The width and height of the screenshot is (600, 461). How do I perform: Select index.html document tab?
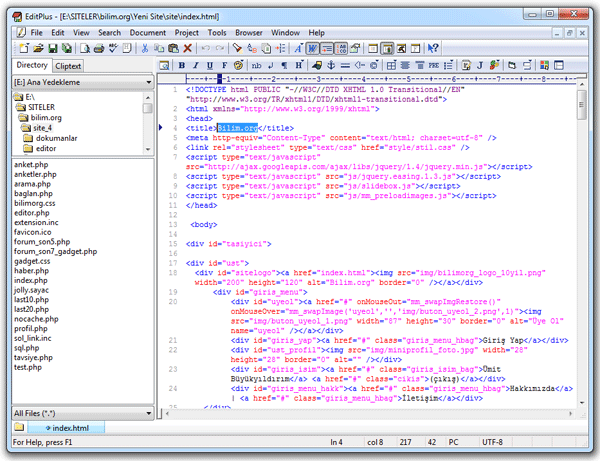tap(67, 428)
